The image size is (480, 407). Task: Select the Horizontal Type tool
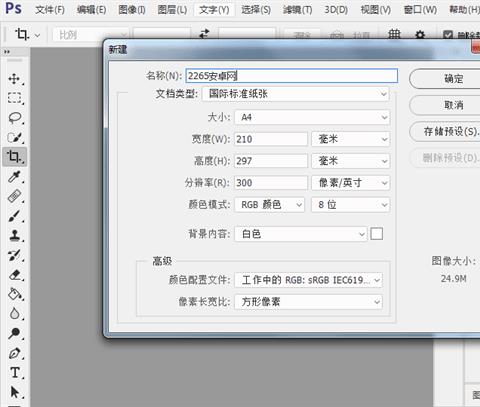[14, 372]
